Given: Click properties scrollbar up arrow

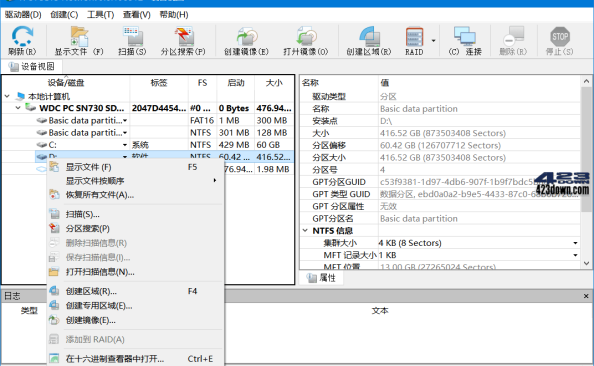Looking at the screenshot, I should tap(586, 81).
